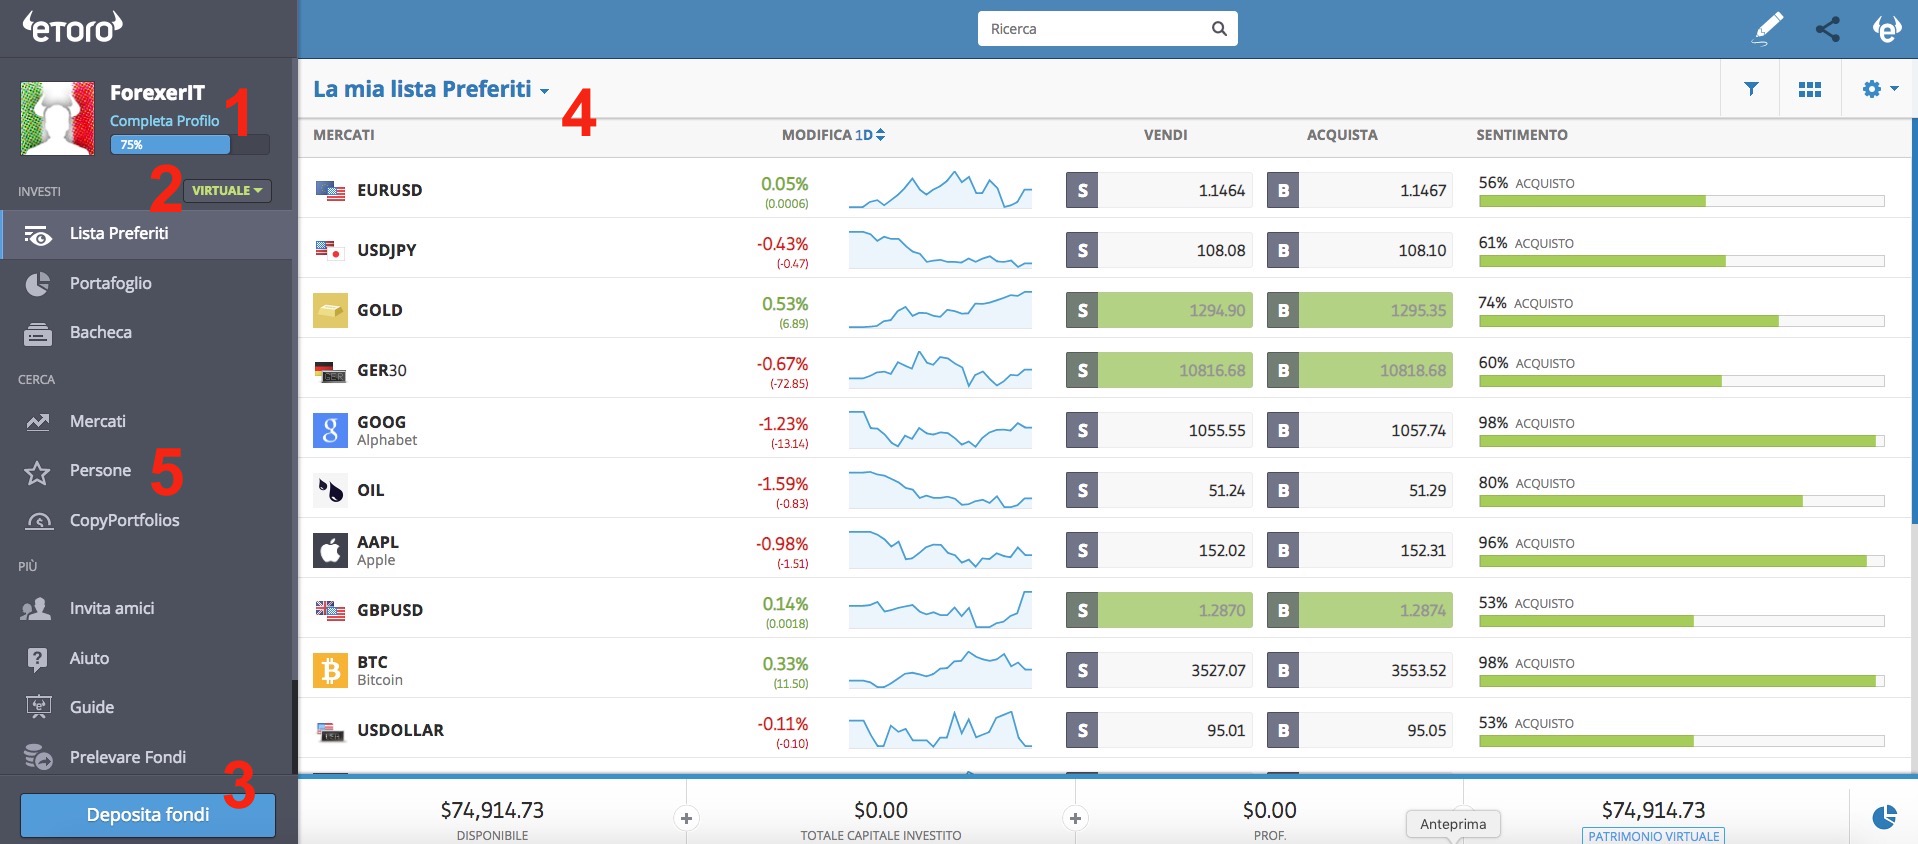Click the AAPL Apple logo icon

pyautogui.click(x=330, y=550)
